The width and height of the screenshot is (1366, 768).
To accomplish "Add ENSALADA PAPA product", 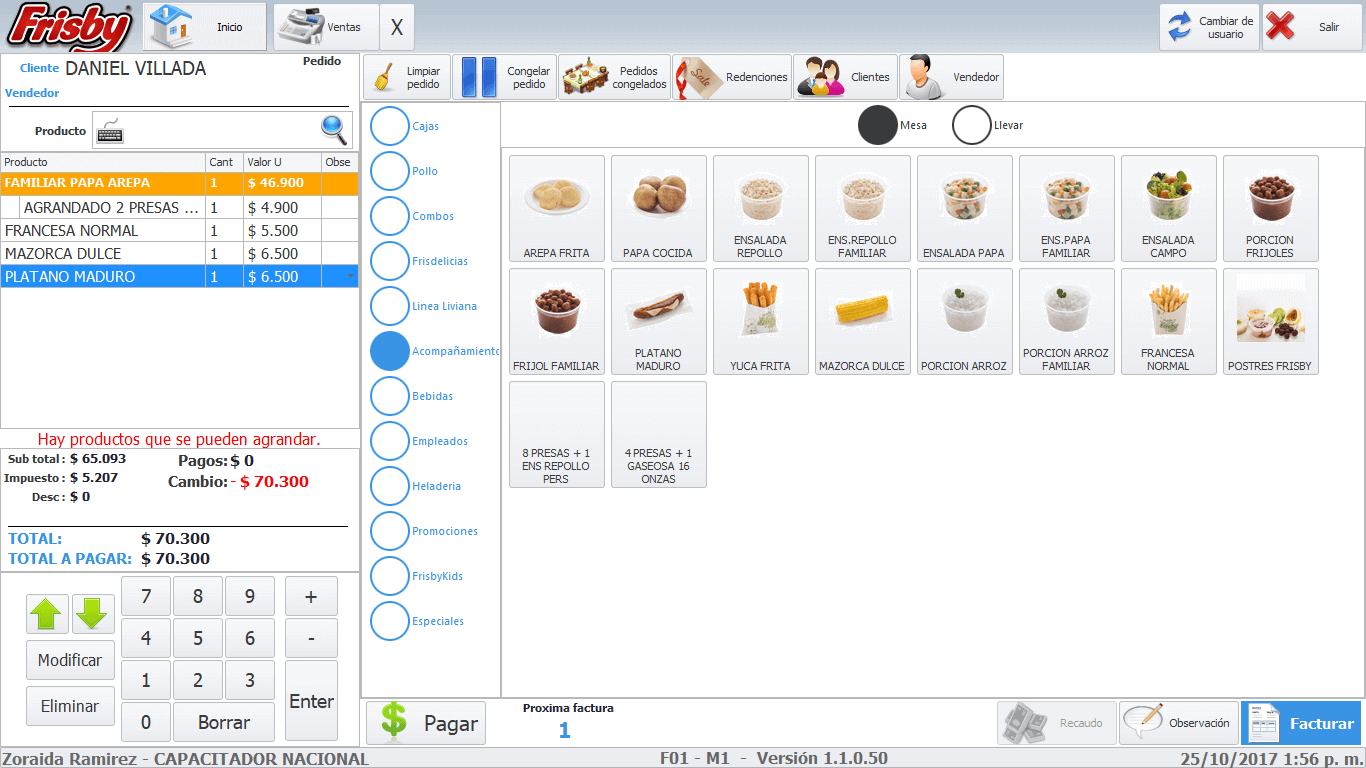I will 965,208.
